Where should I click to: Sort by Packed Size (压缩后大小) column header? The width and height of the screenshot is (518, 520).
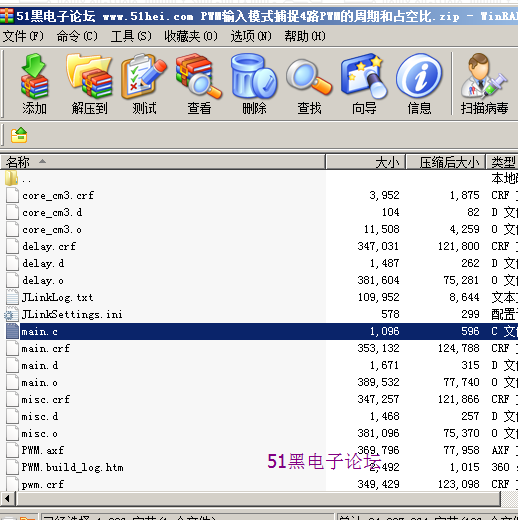point(446,162)
